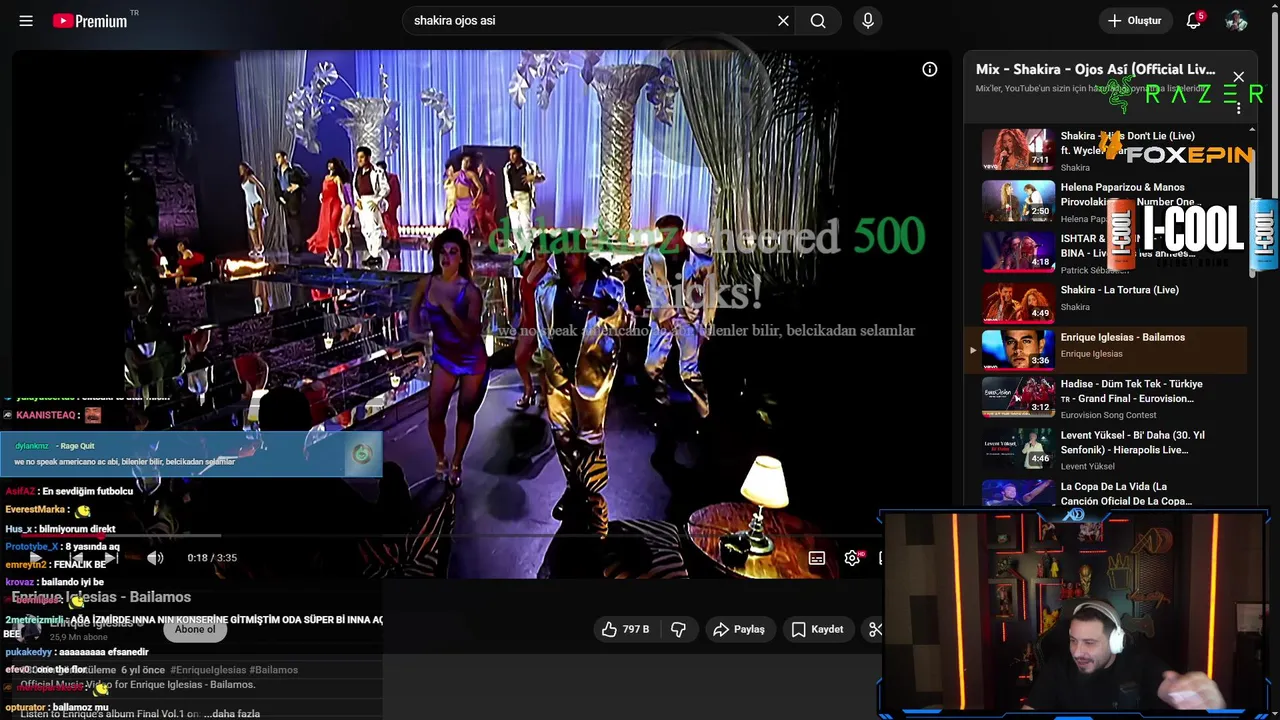Start voice search with microphone
Viewport: 1280px width, 720px height.
tap(867, 20)
